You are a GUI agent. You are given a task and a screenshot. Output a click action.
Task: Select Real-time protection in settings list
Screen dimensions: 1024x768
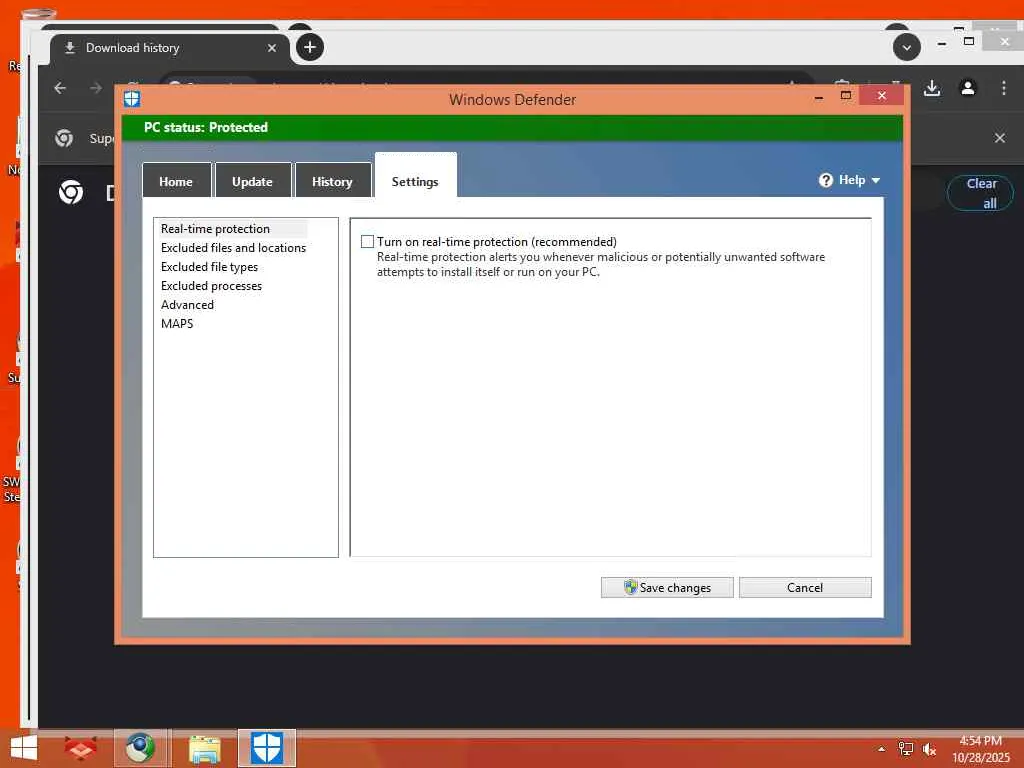tap(216, 229)
